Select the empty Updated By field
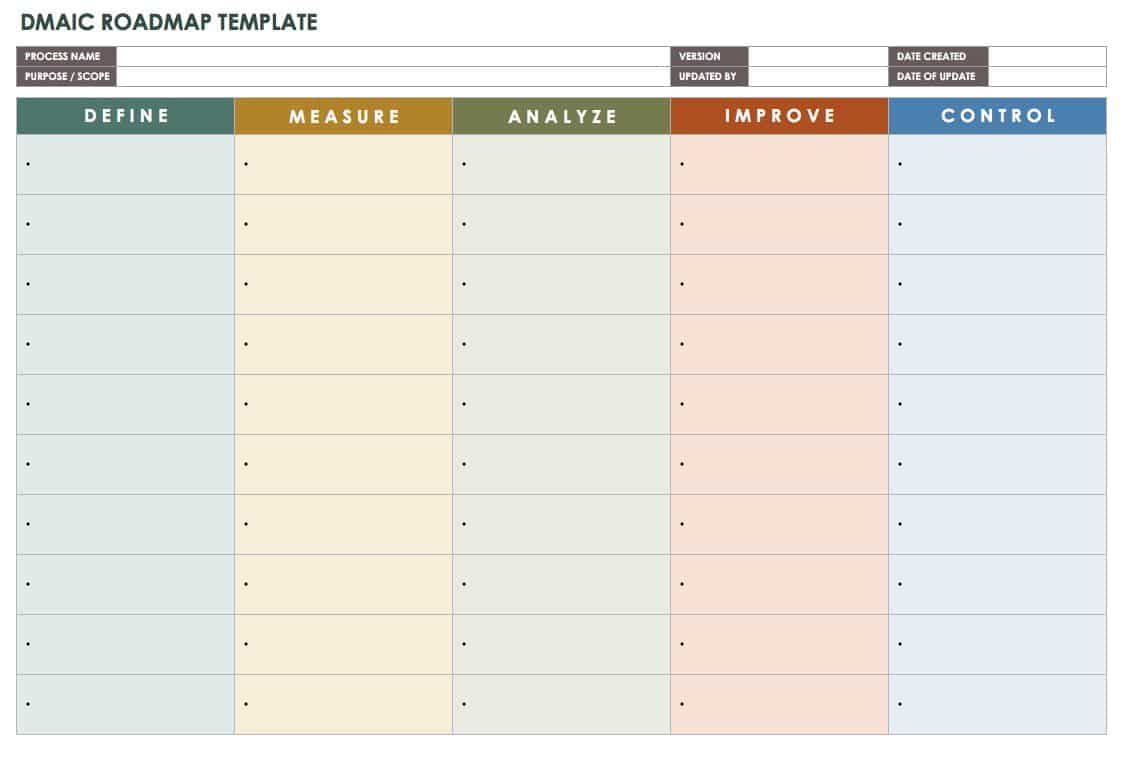This screenshot has width=1127, height=760. click(x=818, y=77)
